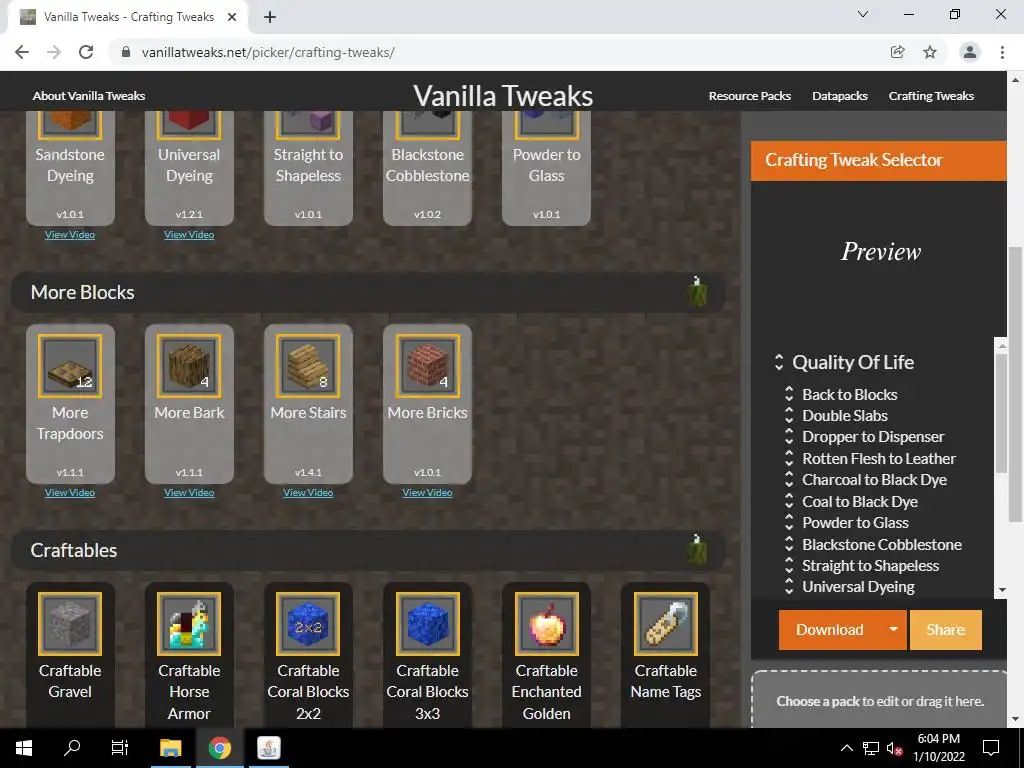Open the Chrome profile avatar
Screen dimensions: 1024x768
tap(970, 52)
